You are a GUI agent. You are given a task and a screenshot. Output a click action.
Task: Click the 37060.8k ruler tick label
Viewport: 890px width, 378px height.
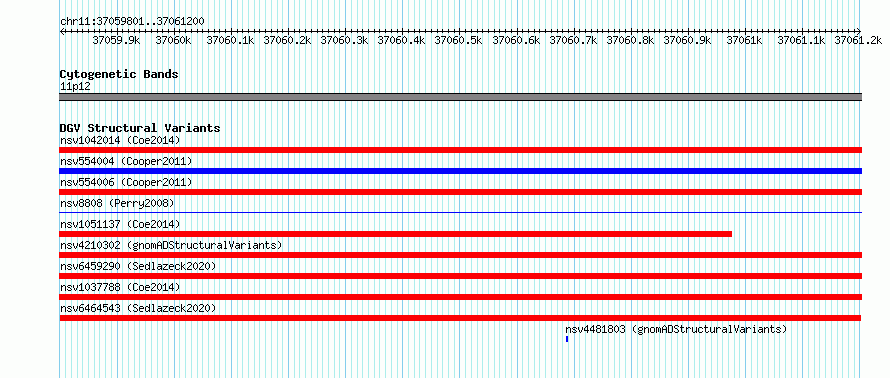pyautogui.click(x=631, y=40)
